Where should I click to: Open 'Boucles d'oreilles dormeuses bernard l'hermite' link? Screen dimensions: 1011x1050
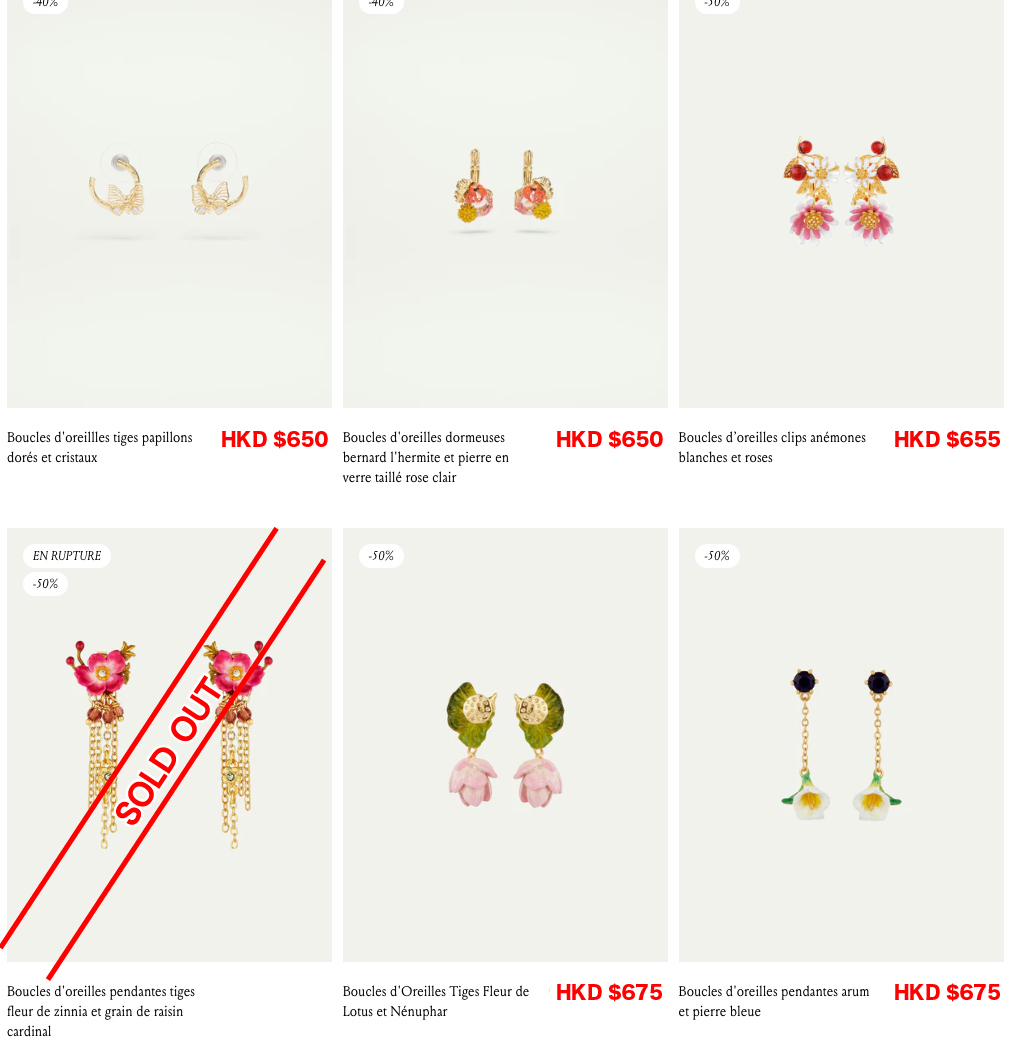(426, 457)
